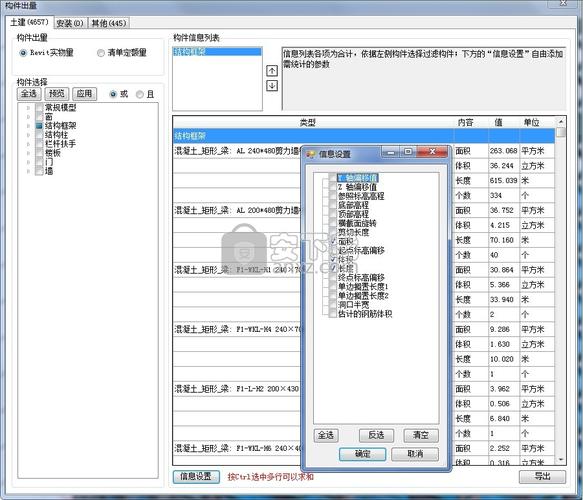The image size is (583, 500).
Task: Tick the 单边搁置长度1 checkbox
Action: 333,287
